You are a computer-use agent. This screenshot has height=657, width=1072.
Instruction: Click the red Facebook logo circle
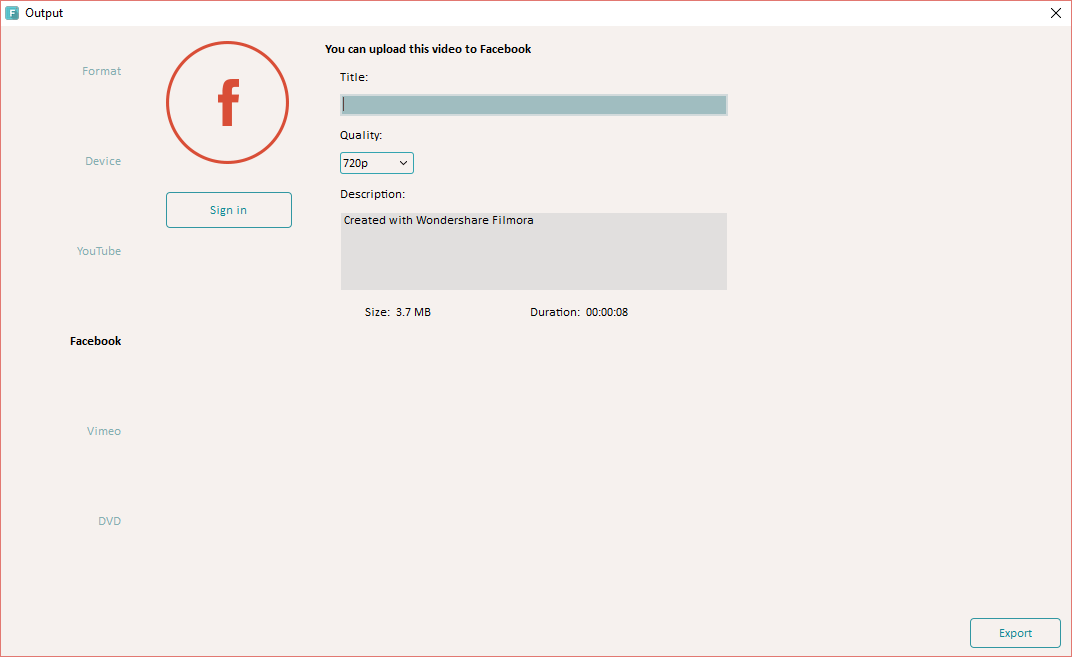click(228, 103)
